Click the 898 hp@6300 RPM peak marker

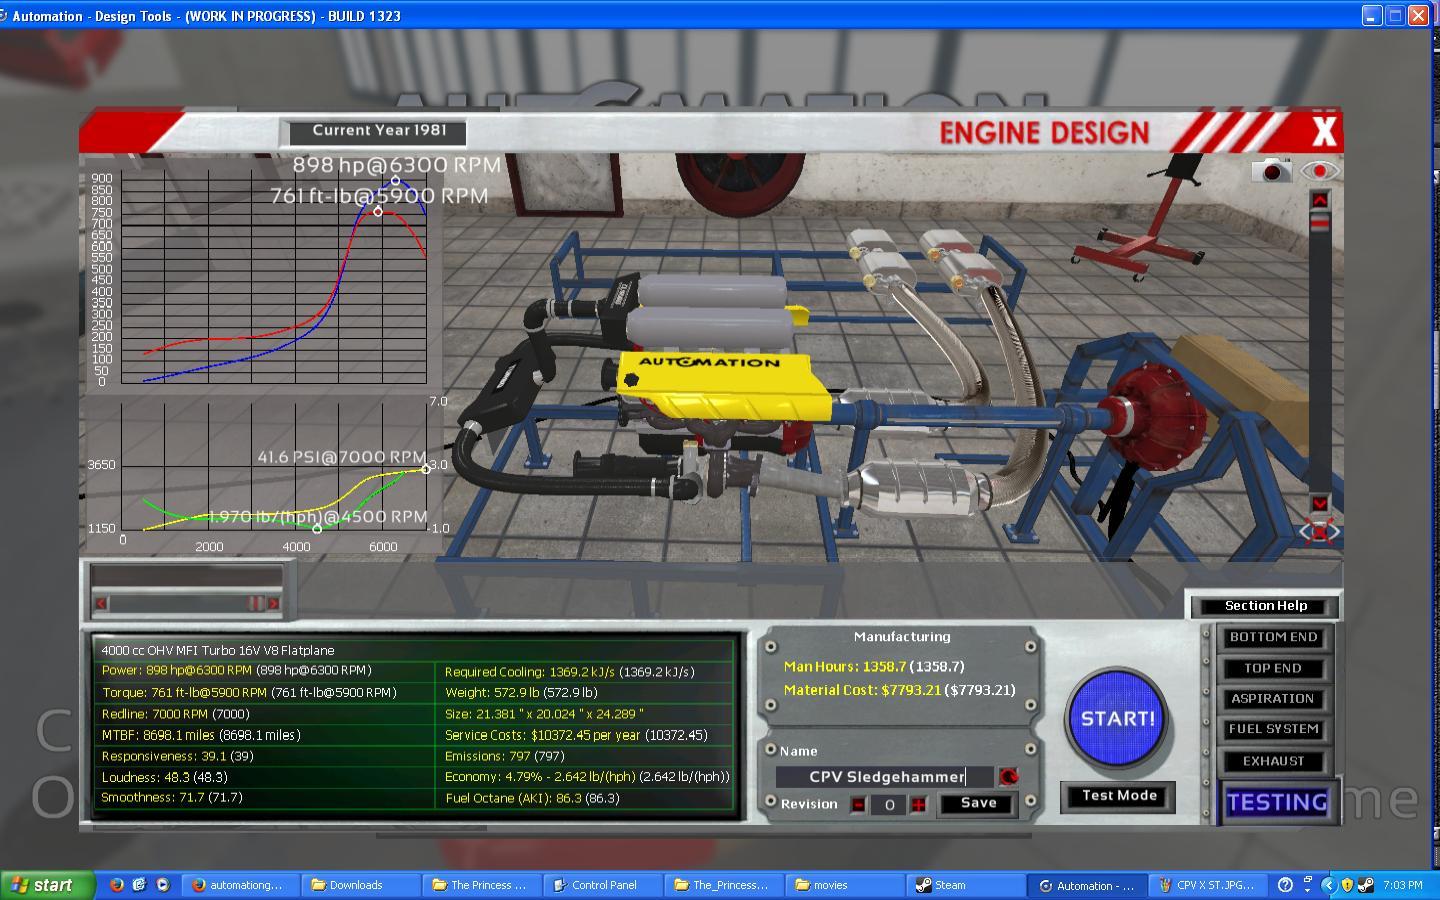click(x=396, y=181)
